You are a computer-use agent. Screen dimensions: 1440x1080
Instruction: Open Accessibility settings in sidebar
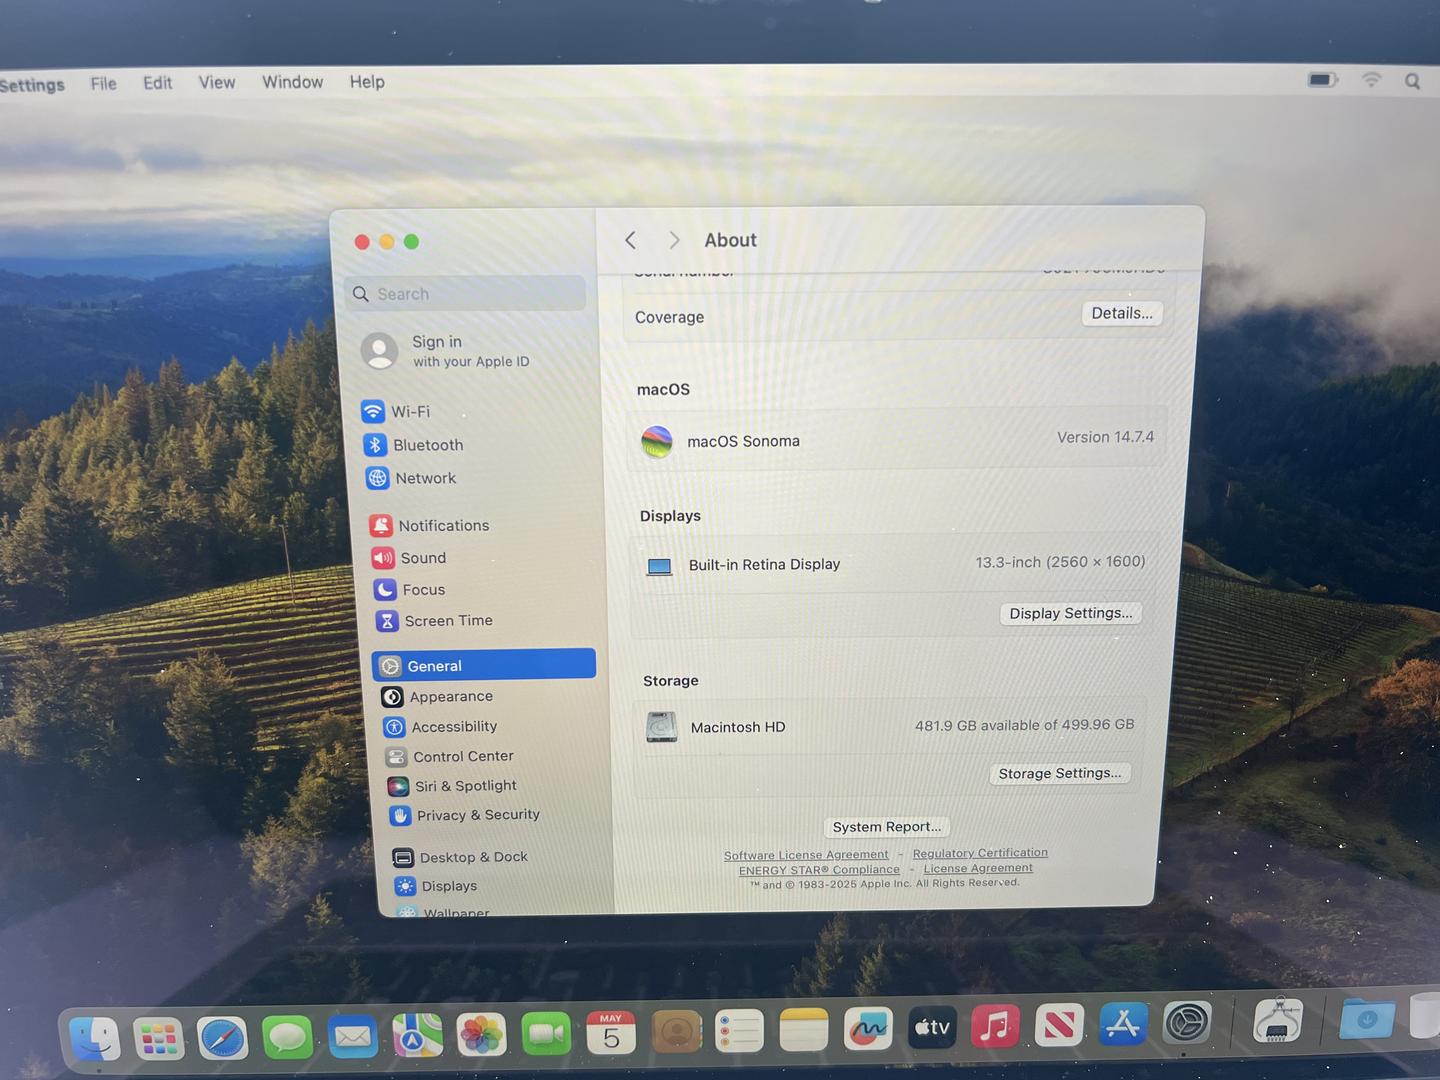pyautogui.click(x=440, y=727)
